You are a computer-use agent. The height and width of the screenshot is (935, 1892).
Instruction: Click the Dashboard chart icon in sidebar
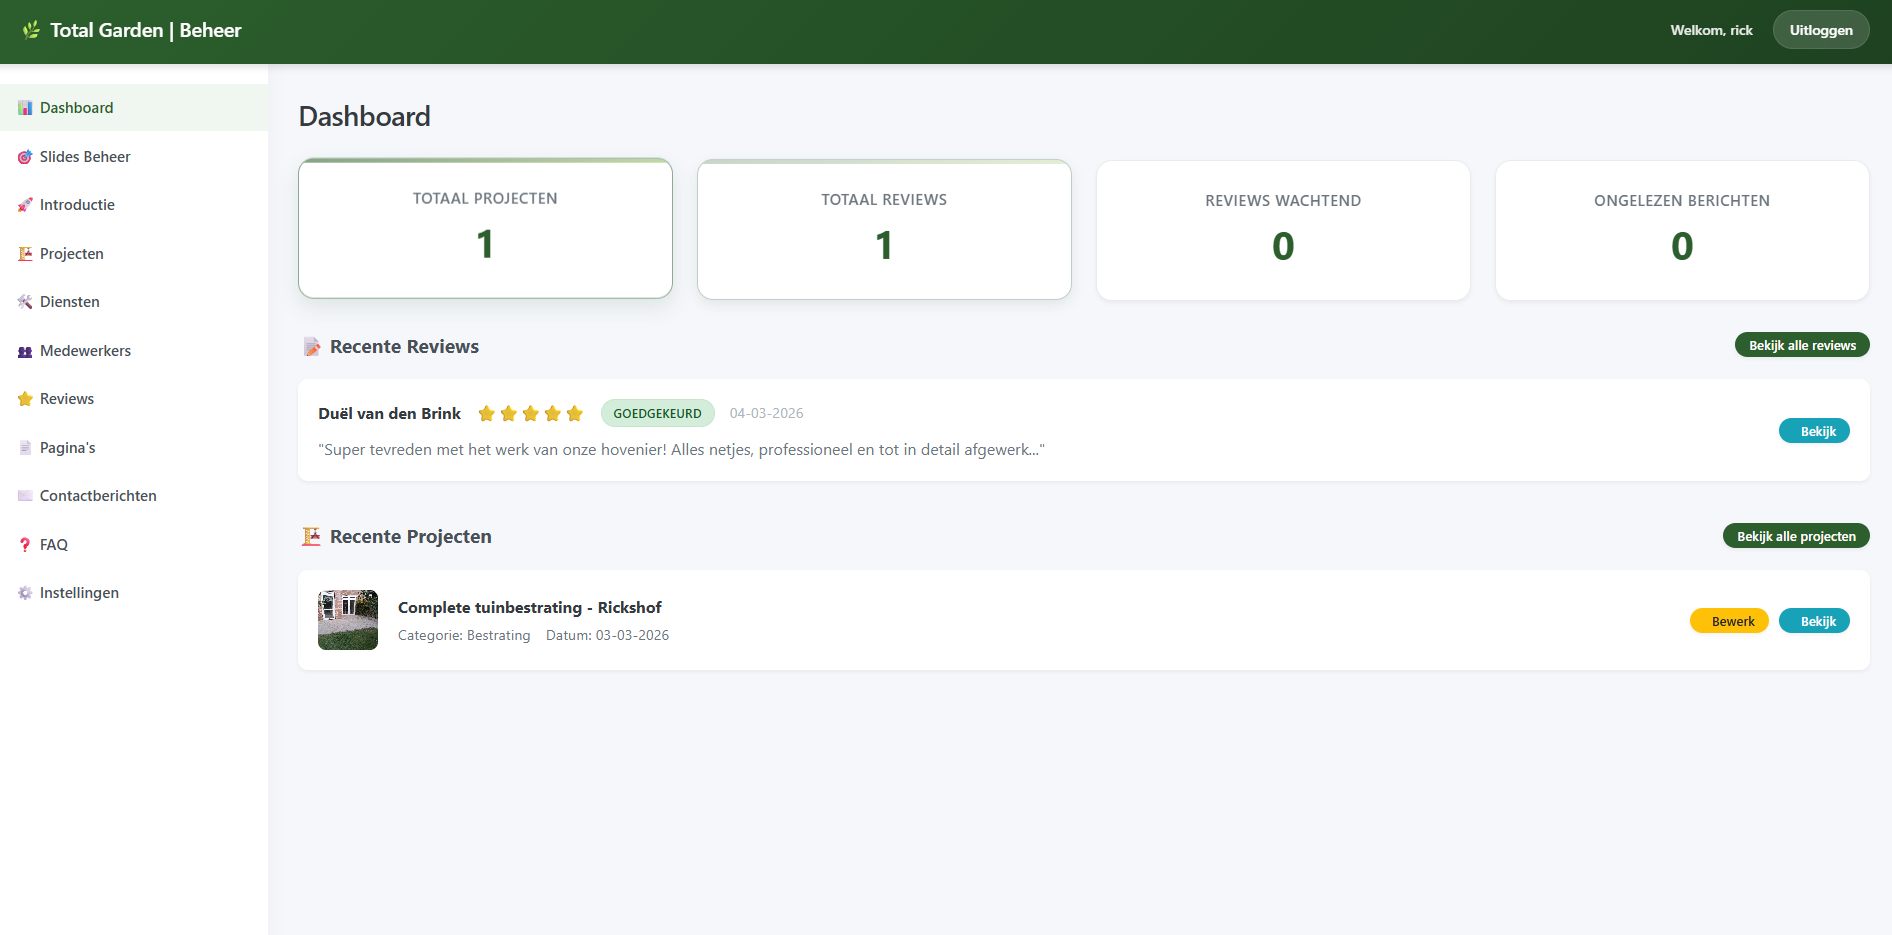coord(25,108)
